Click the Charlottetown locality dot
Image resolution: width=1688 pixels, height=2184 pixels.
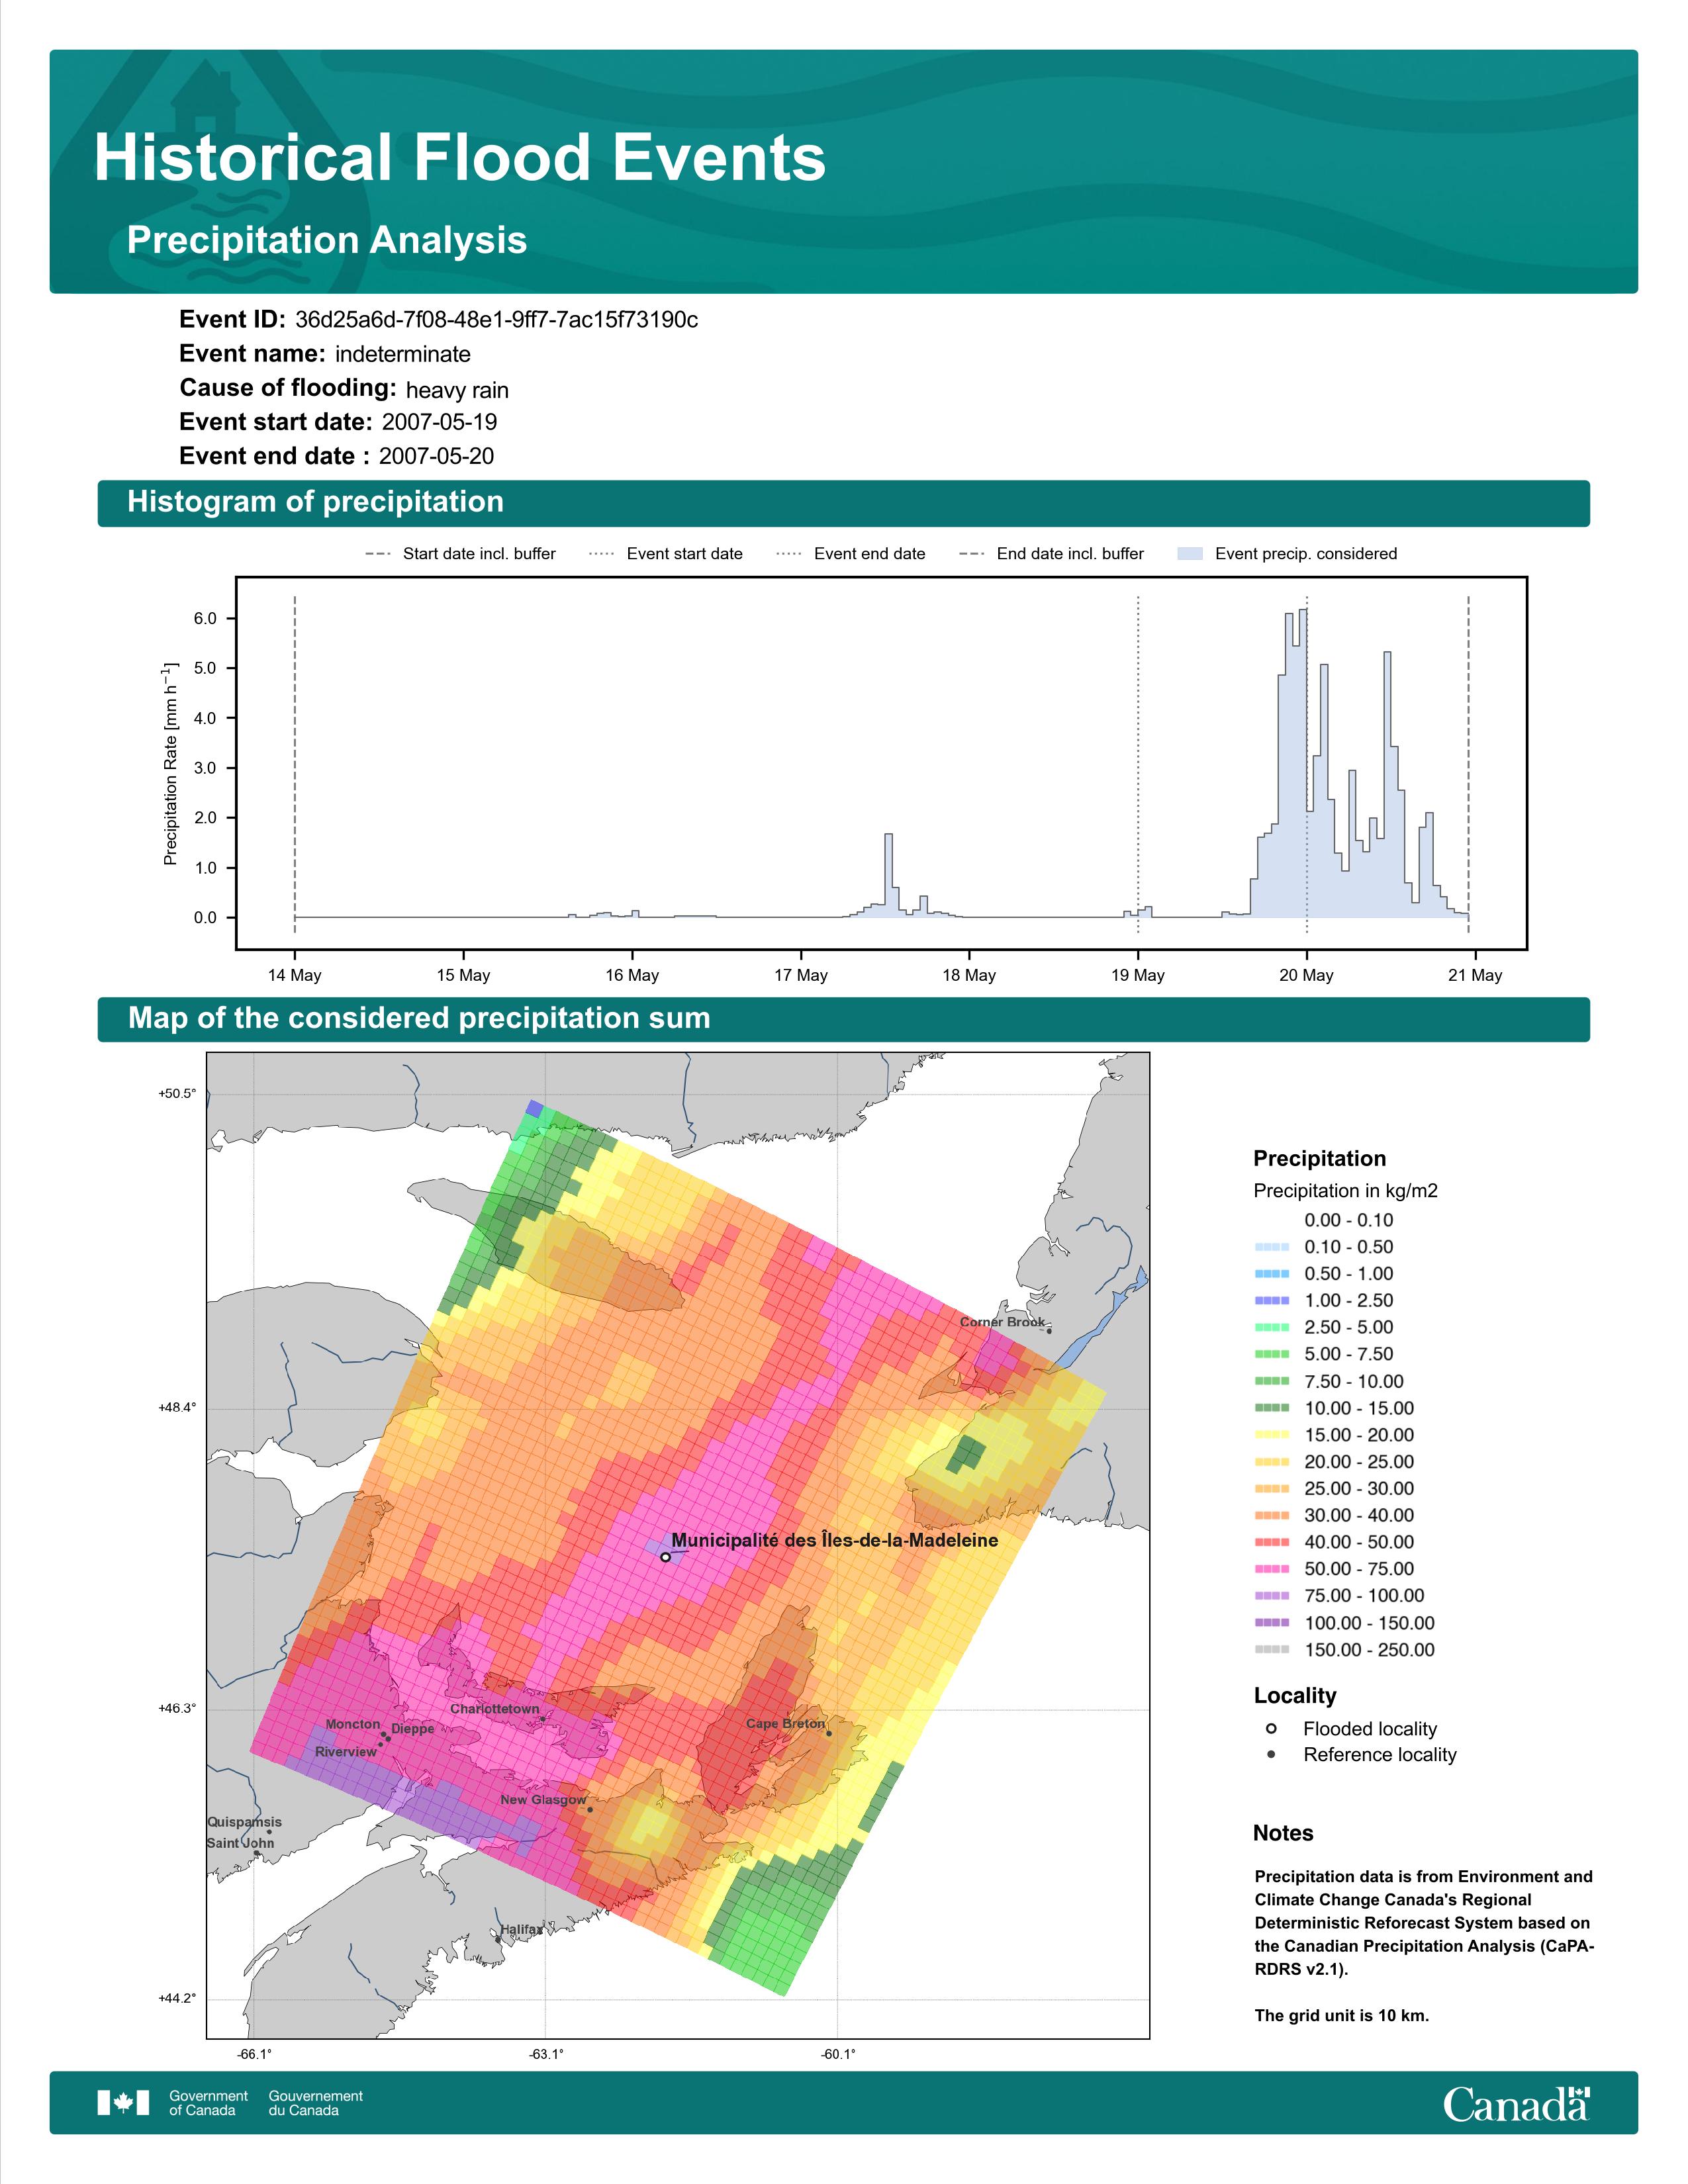543,1719
